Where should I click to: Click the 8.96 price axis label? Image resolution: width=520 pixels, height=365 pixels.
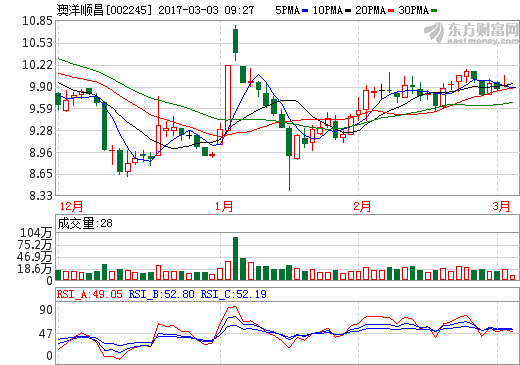(41, 153)
